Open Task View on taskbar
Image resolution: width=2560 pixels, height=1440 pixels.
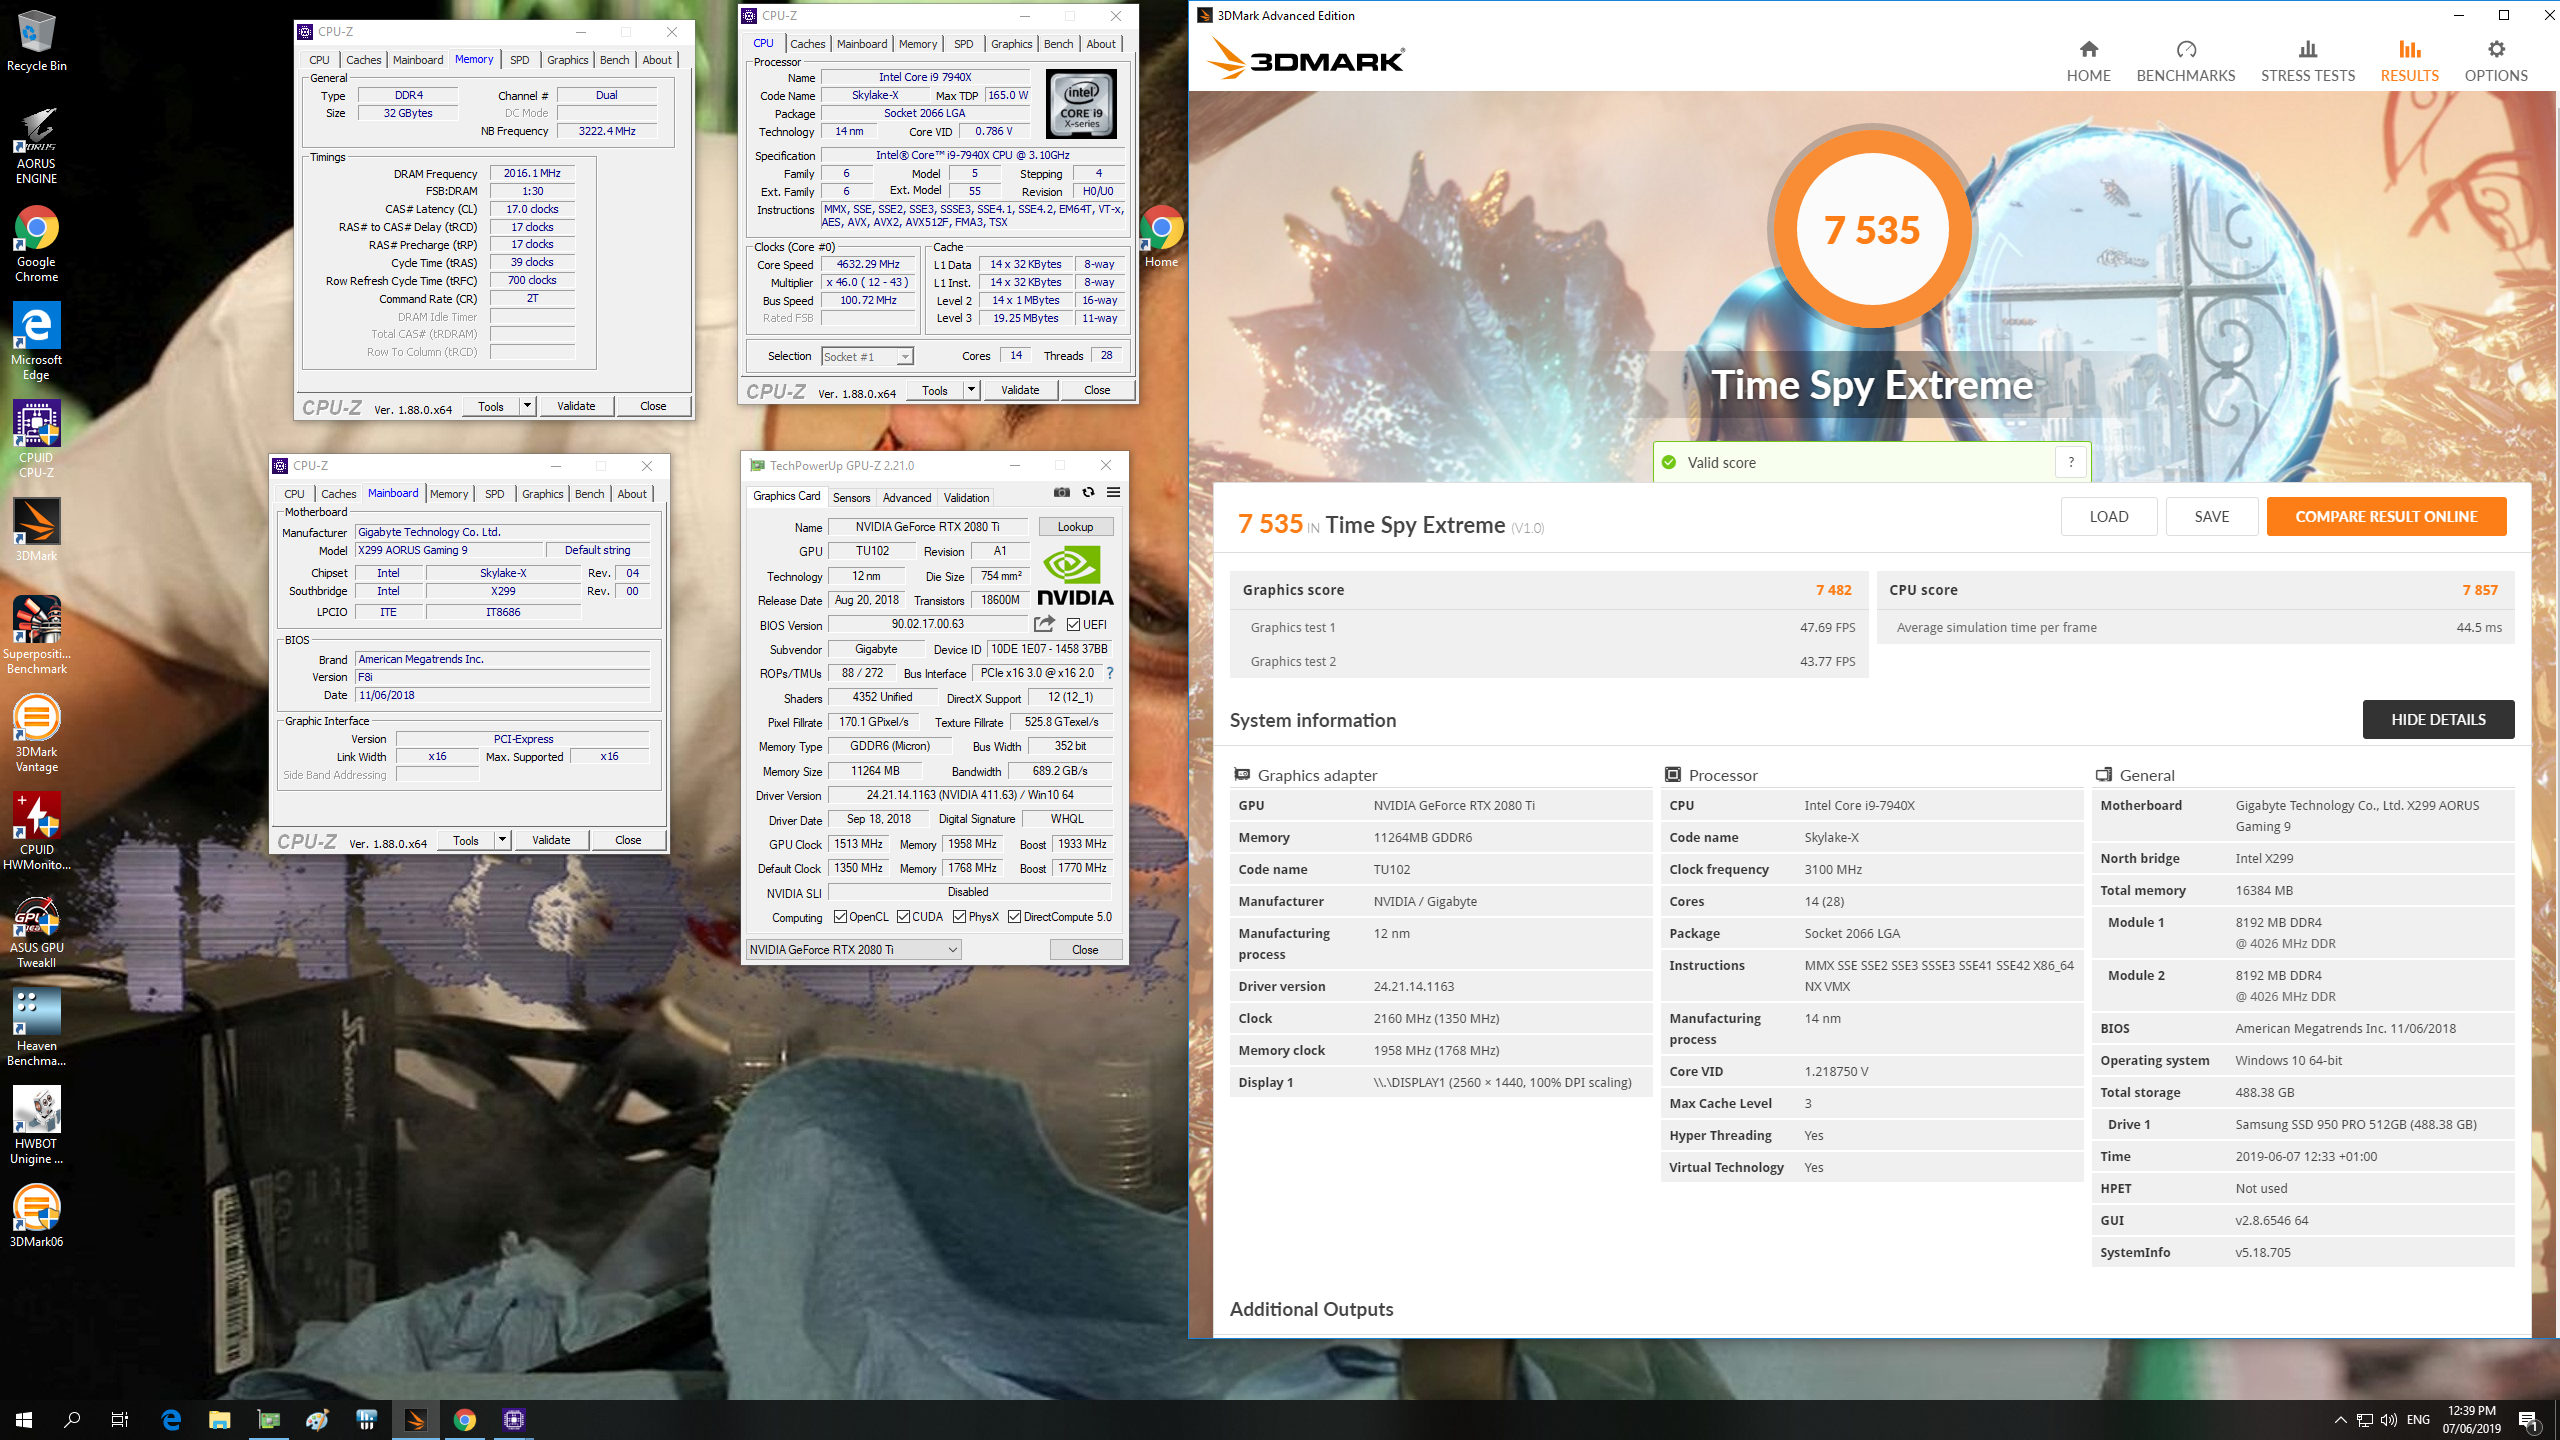click(120, 1419)
